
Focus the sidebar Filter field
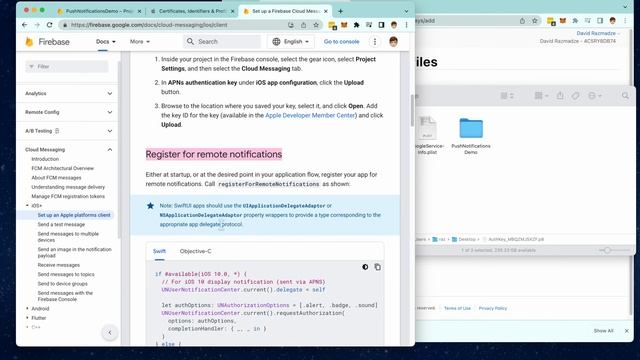(x=67, y=67)
